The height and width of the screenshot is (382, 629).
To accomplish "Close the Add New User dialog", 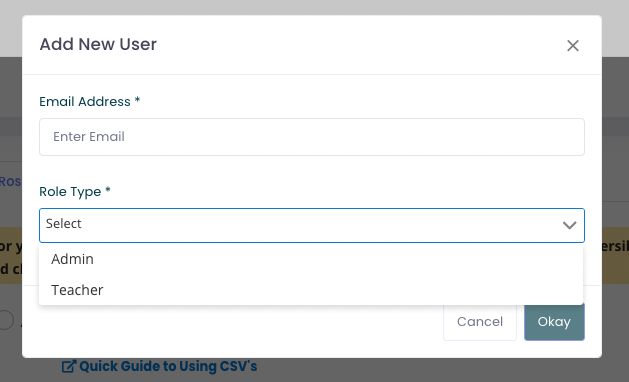I will (x=573, y=45).
